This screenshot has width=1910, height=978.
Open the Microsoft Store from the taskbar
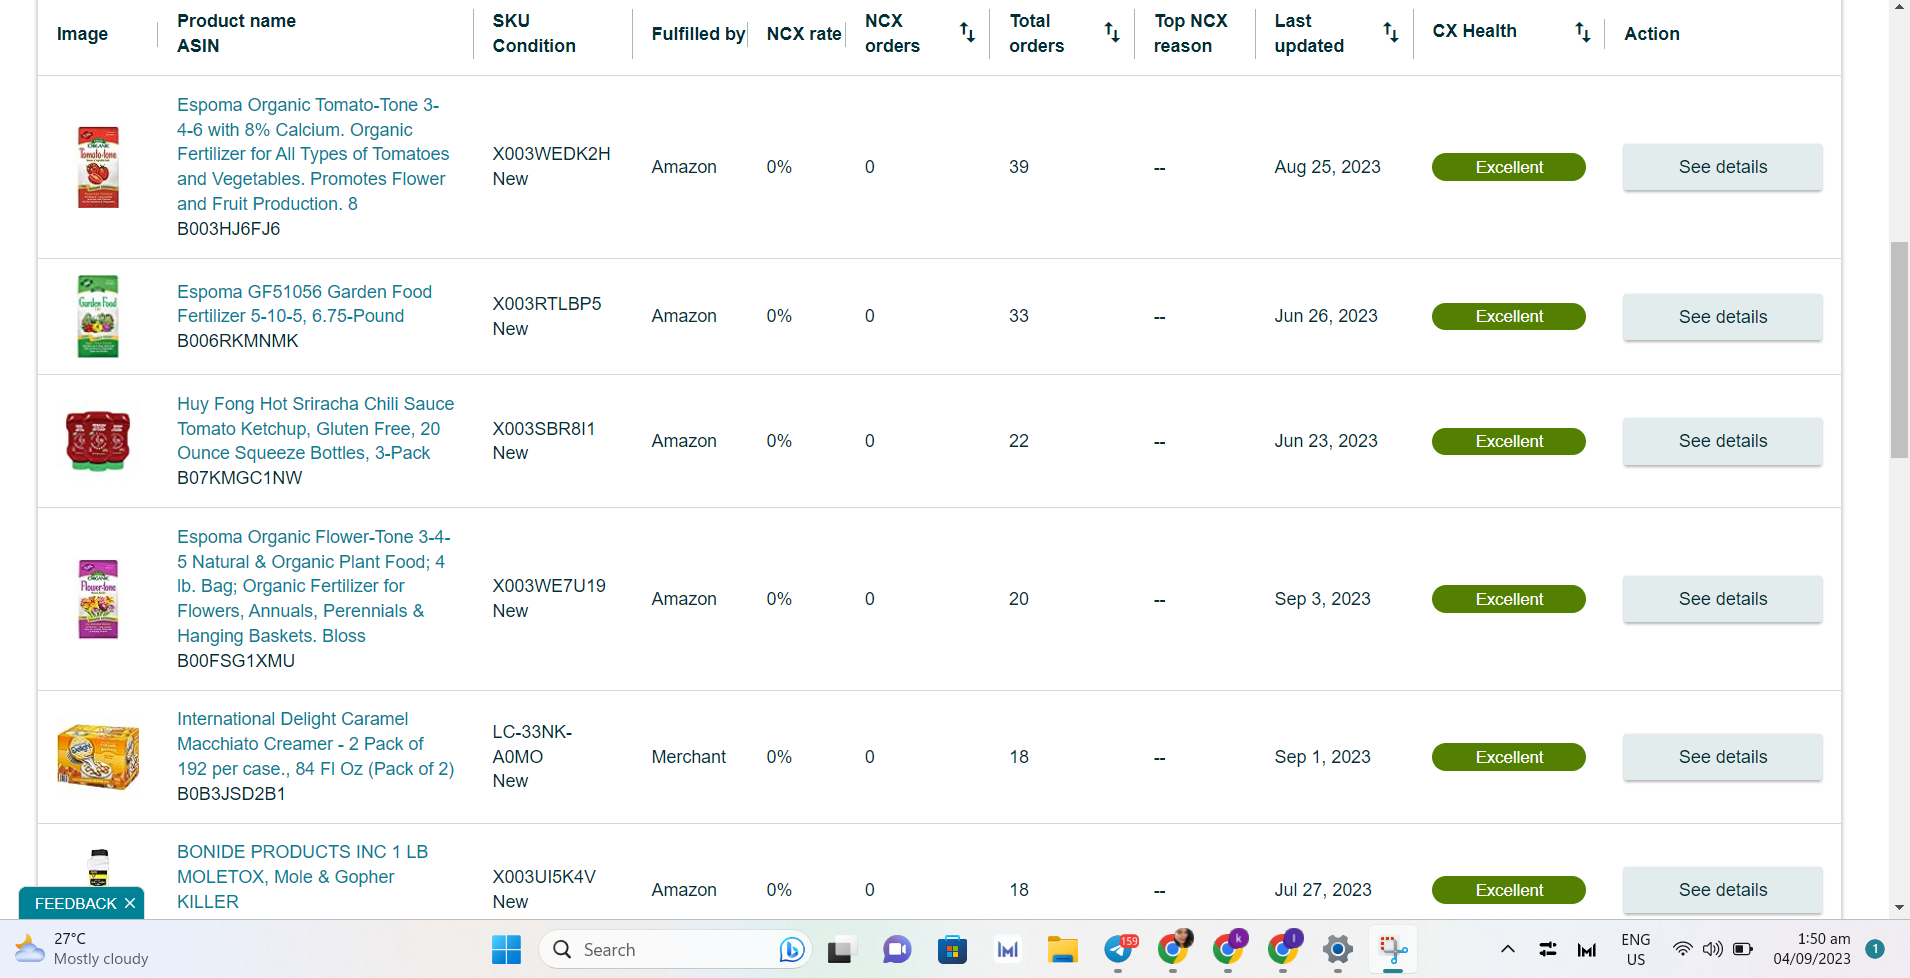pyautogui.click(x=952, y=949)
